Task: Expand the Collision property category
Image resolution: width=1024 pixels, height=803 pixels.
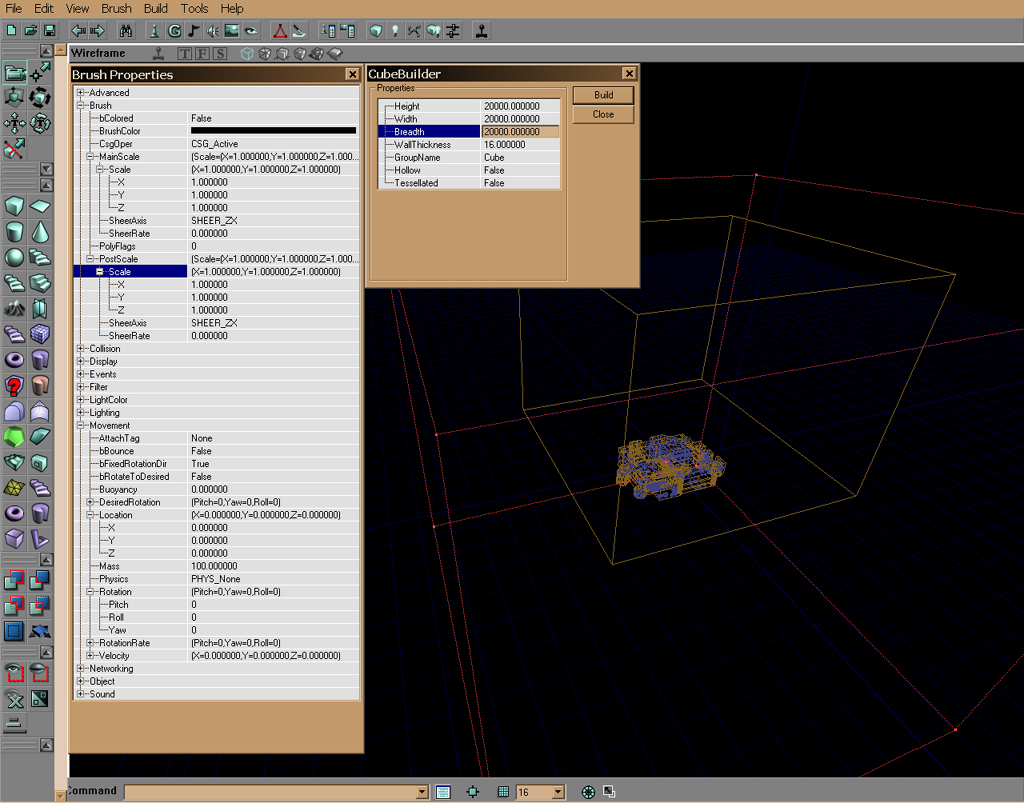Action: tap(80, 349)
